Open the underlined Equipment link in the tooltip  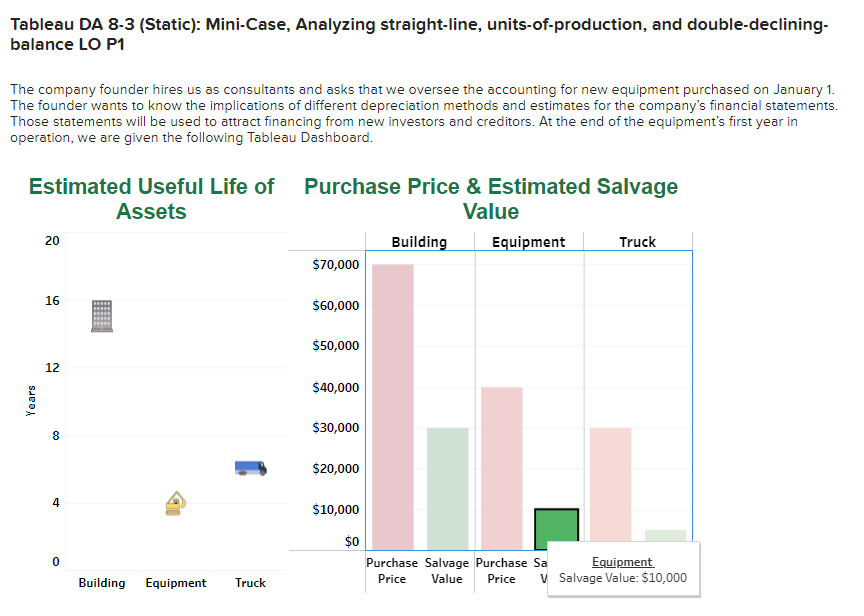click(622, 561)
